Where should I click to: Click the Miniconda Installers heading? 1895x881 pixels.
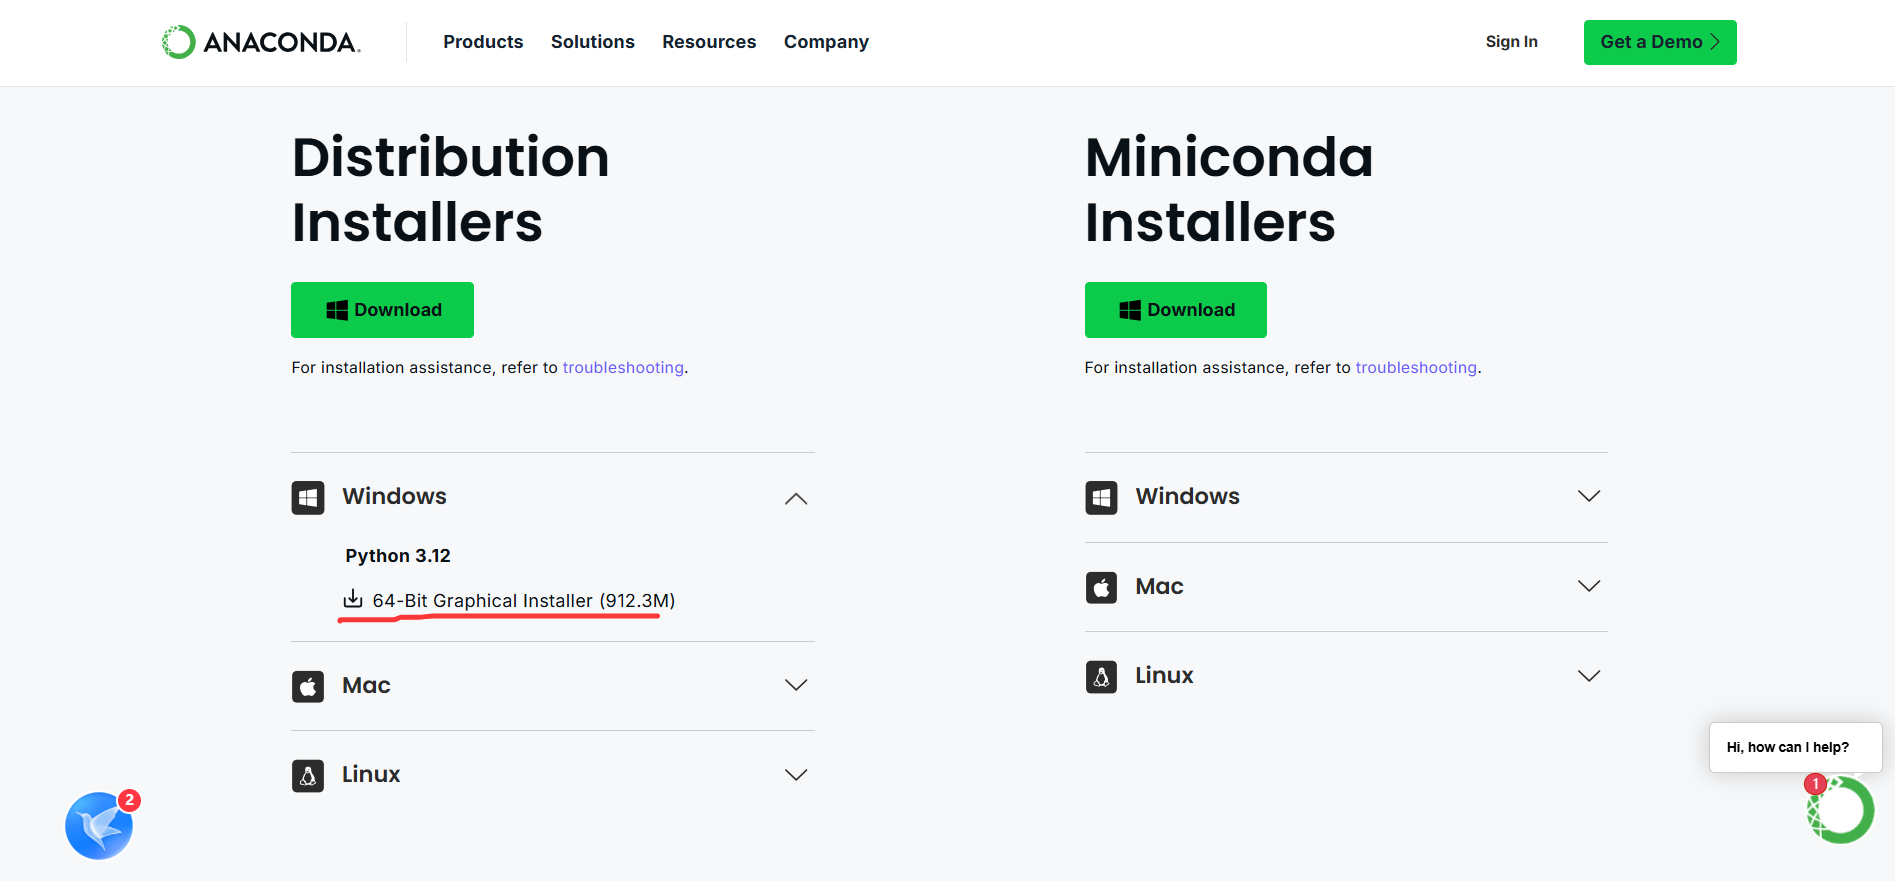pos(1229,189)
